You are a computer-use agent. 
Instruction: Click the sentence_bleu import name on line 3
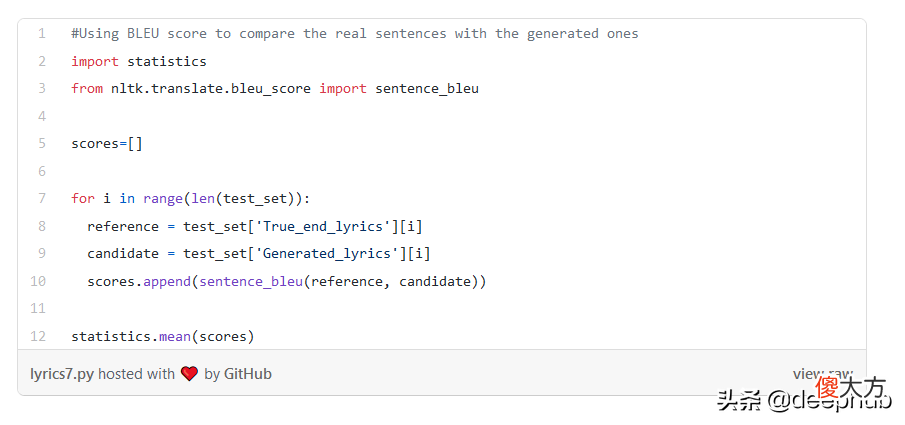click(427, 89)
